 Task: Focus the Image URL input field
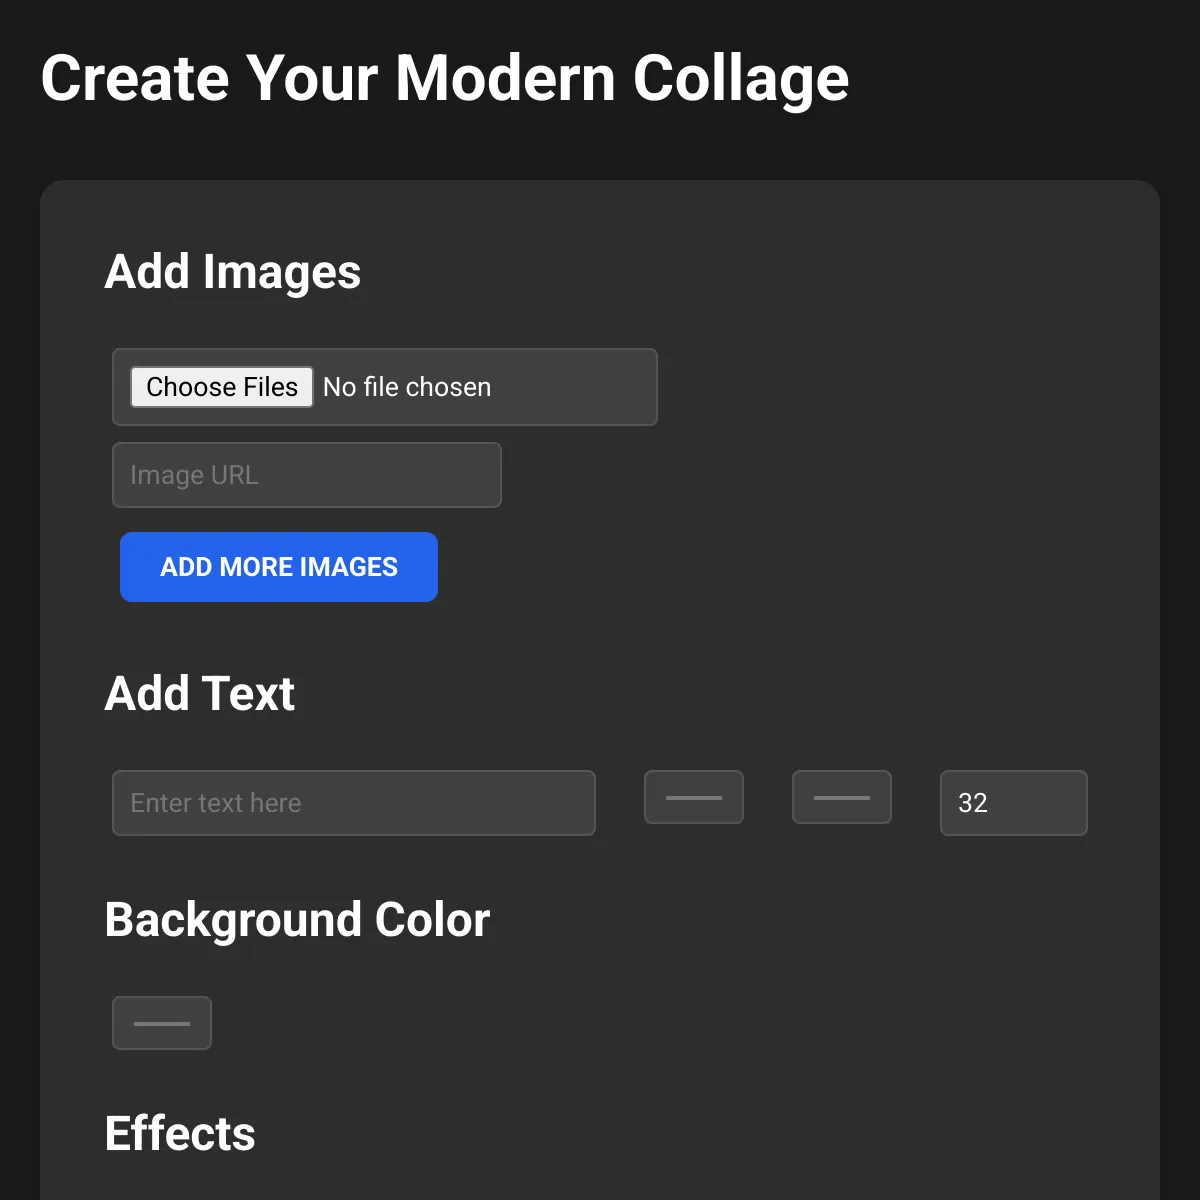pos(307,475)
